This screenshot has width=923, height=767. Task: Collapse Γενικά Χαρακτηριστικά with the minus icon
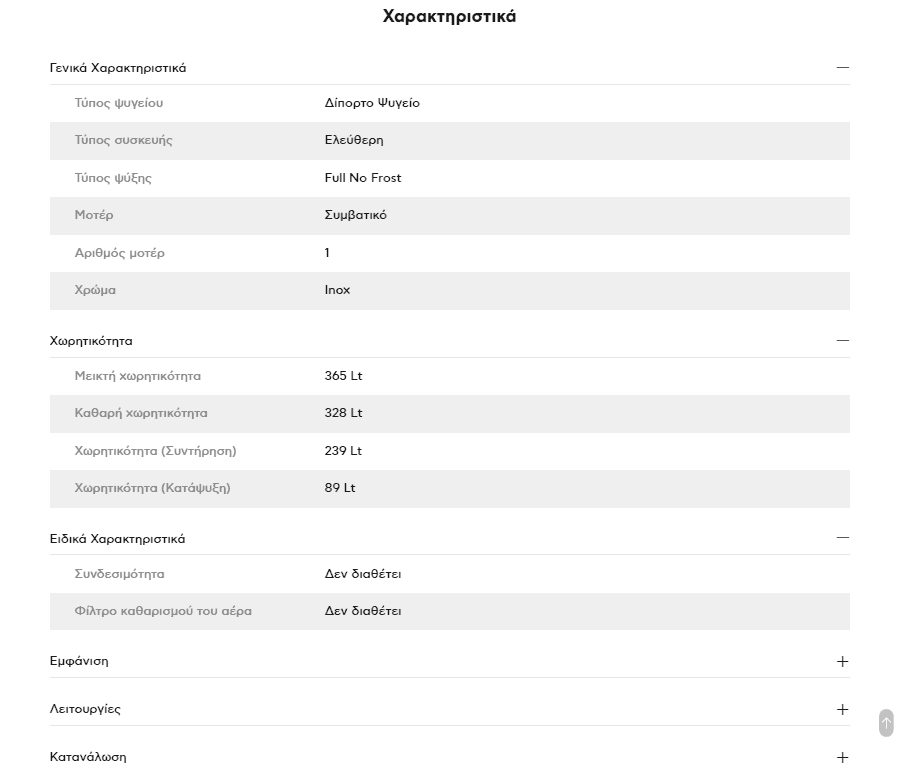tap(842, 68)
